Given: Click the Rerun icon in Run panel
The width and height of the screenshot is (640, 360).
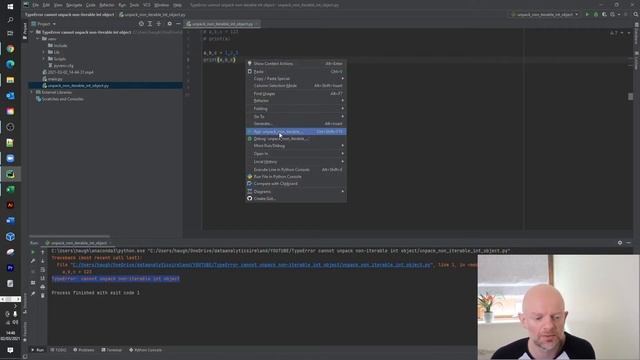Looking at the screenshot, I should point(33,252).
